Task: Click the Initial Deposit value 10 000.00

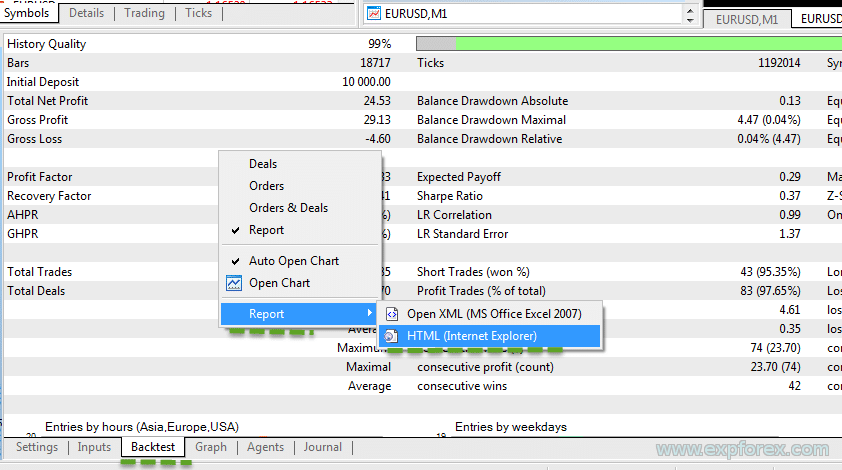Action: point(366,82)
